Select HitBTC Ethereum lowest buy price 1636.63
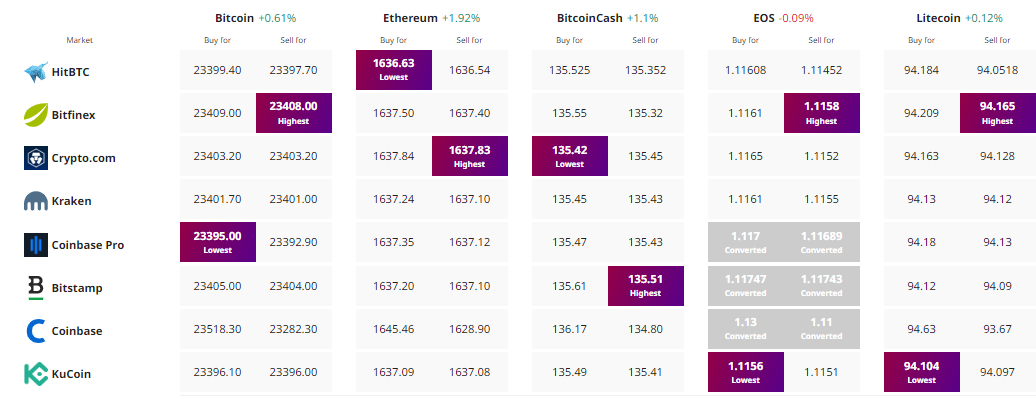 (x=394, y=70)
